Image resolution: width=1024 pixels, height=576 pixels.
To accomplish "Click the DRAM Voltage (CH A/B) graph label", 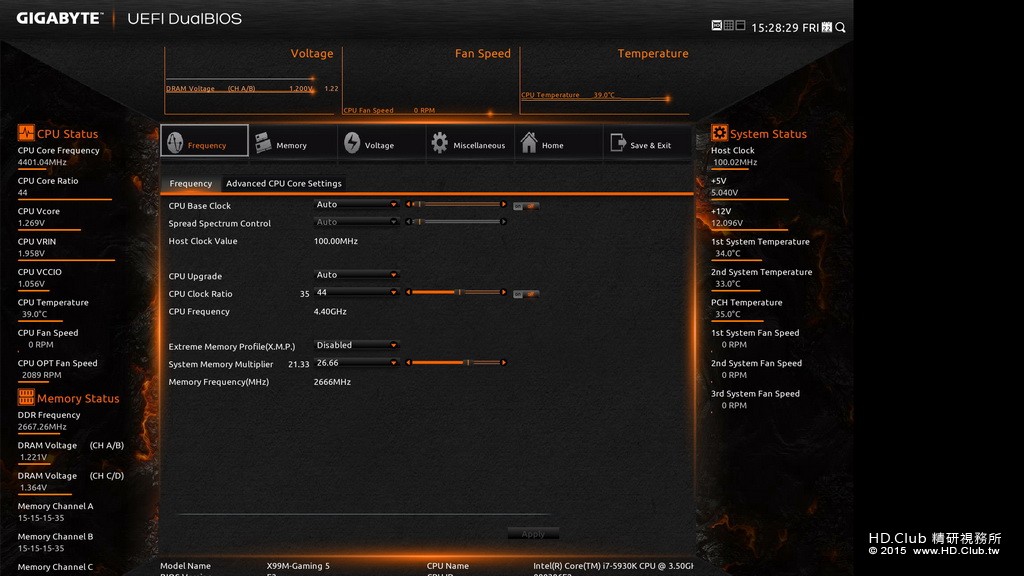I will point(210,88).
